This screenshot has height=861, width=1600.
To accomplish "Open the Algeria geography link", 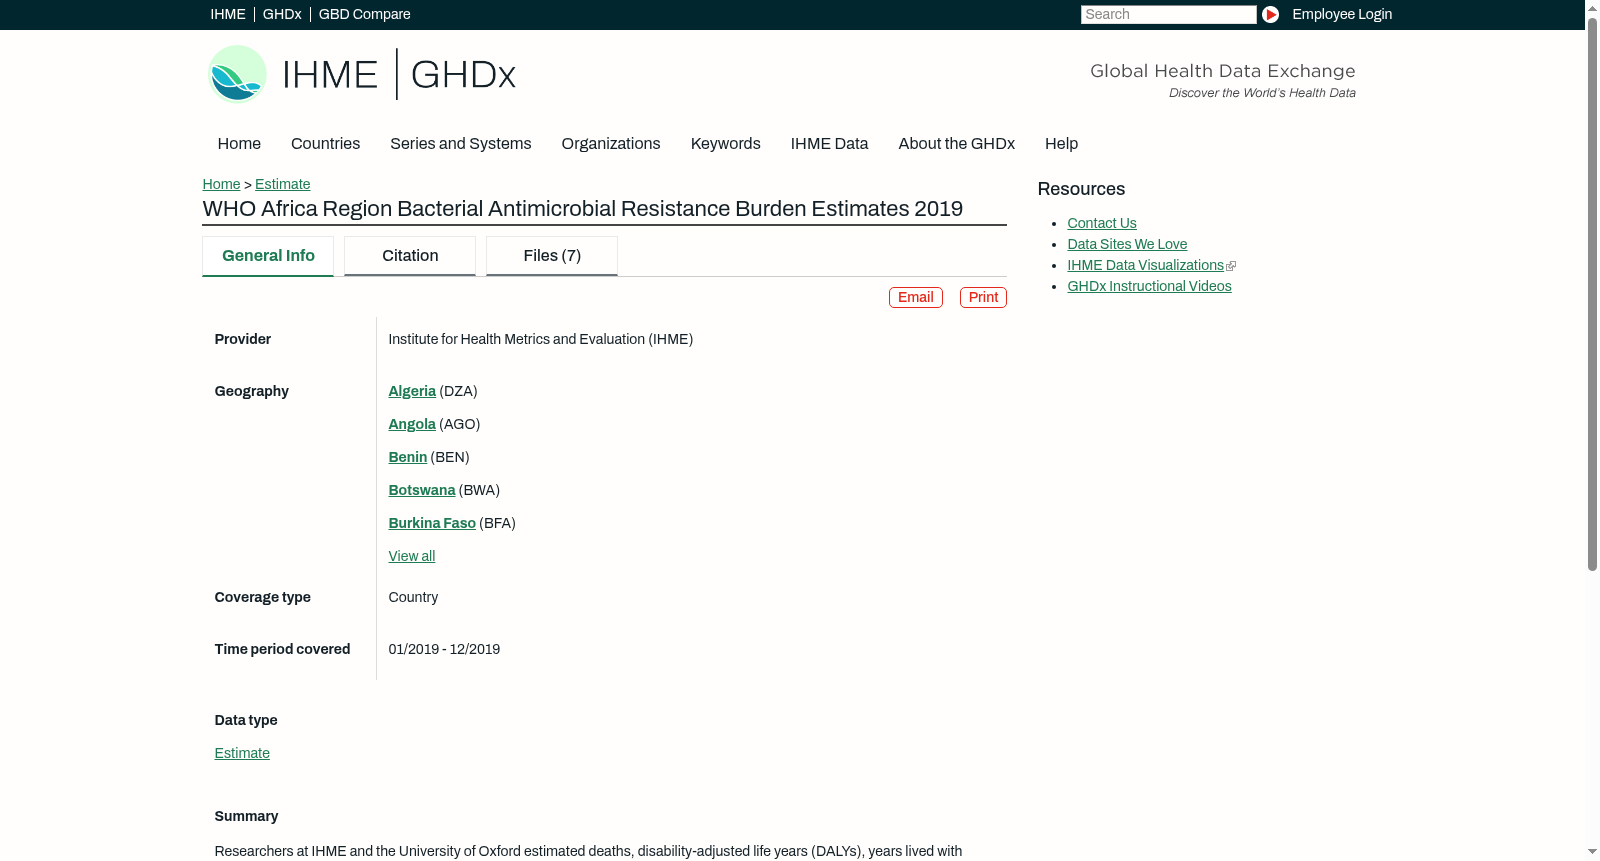I will pyautogui.click(x=412, y=391).
